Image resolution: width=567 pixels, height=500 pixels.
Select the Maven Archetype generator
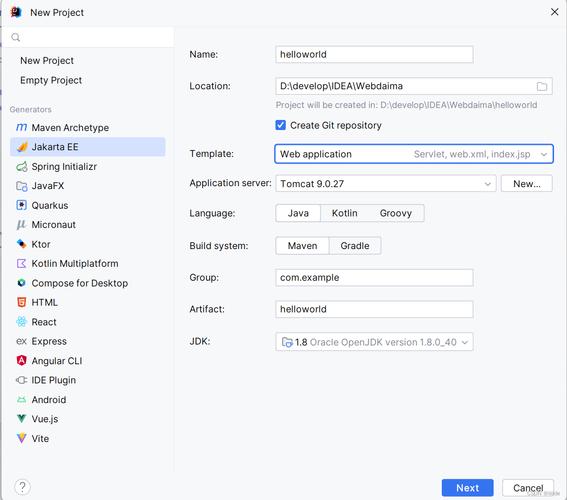point(88,127)
